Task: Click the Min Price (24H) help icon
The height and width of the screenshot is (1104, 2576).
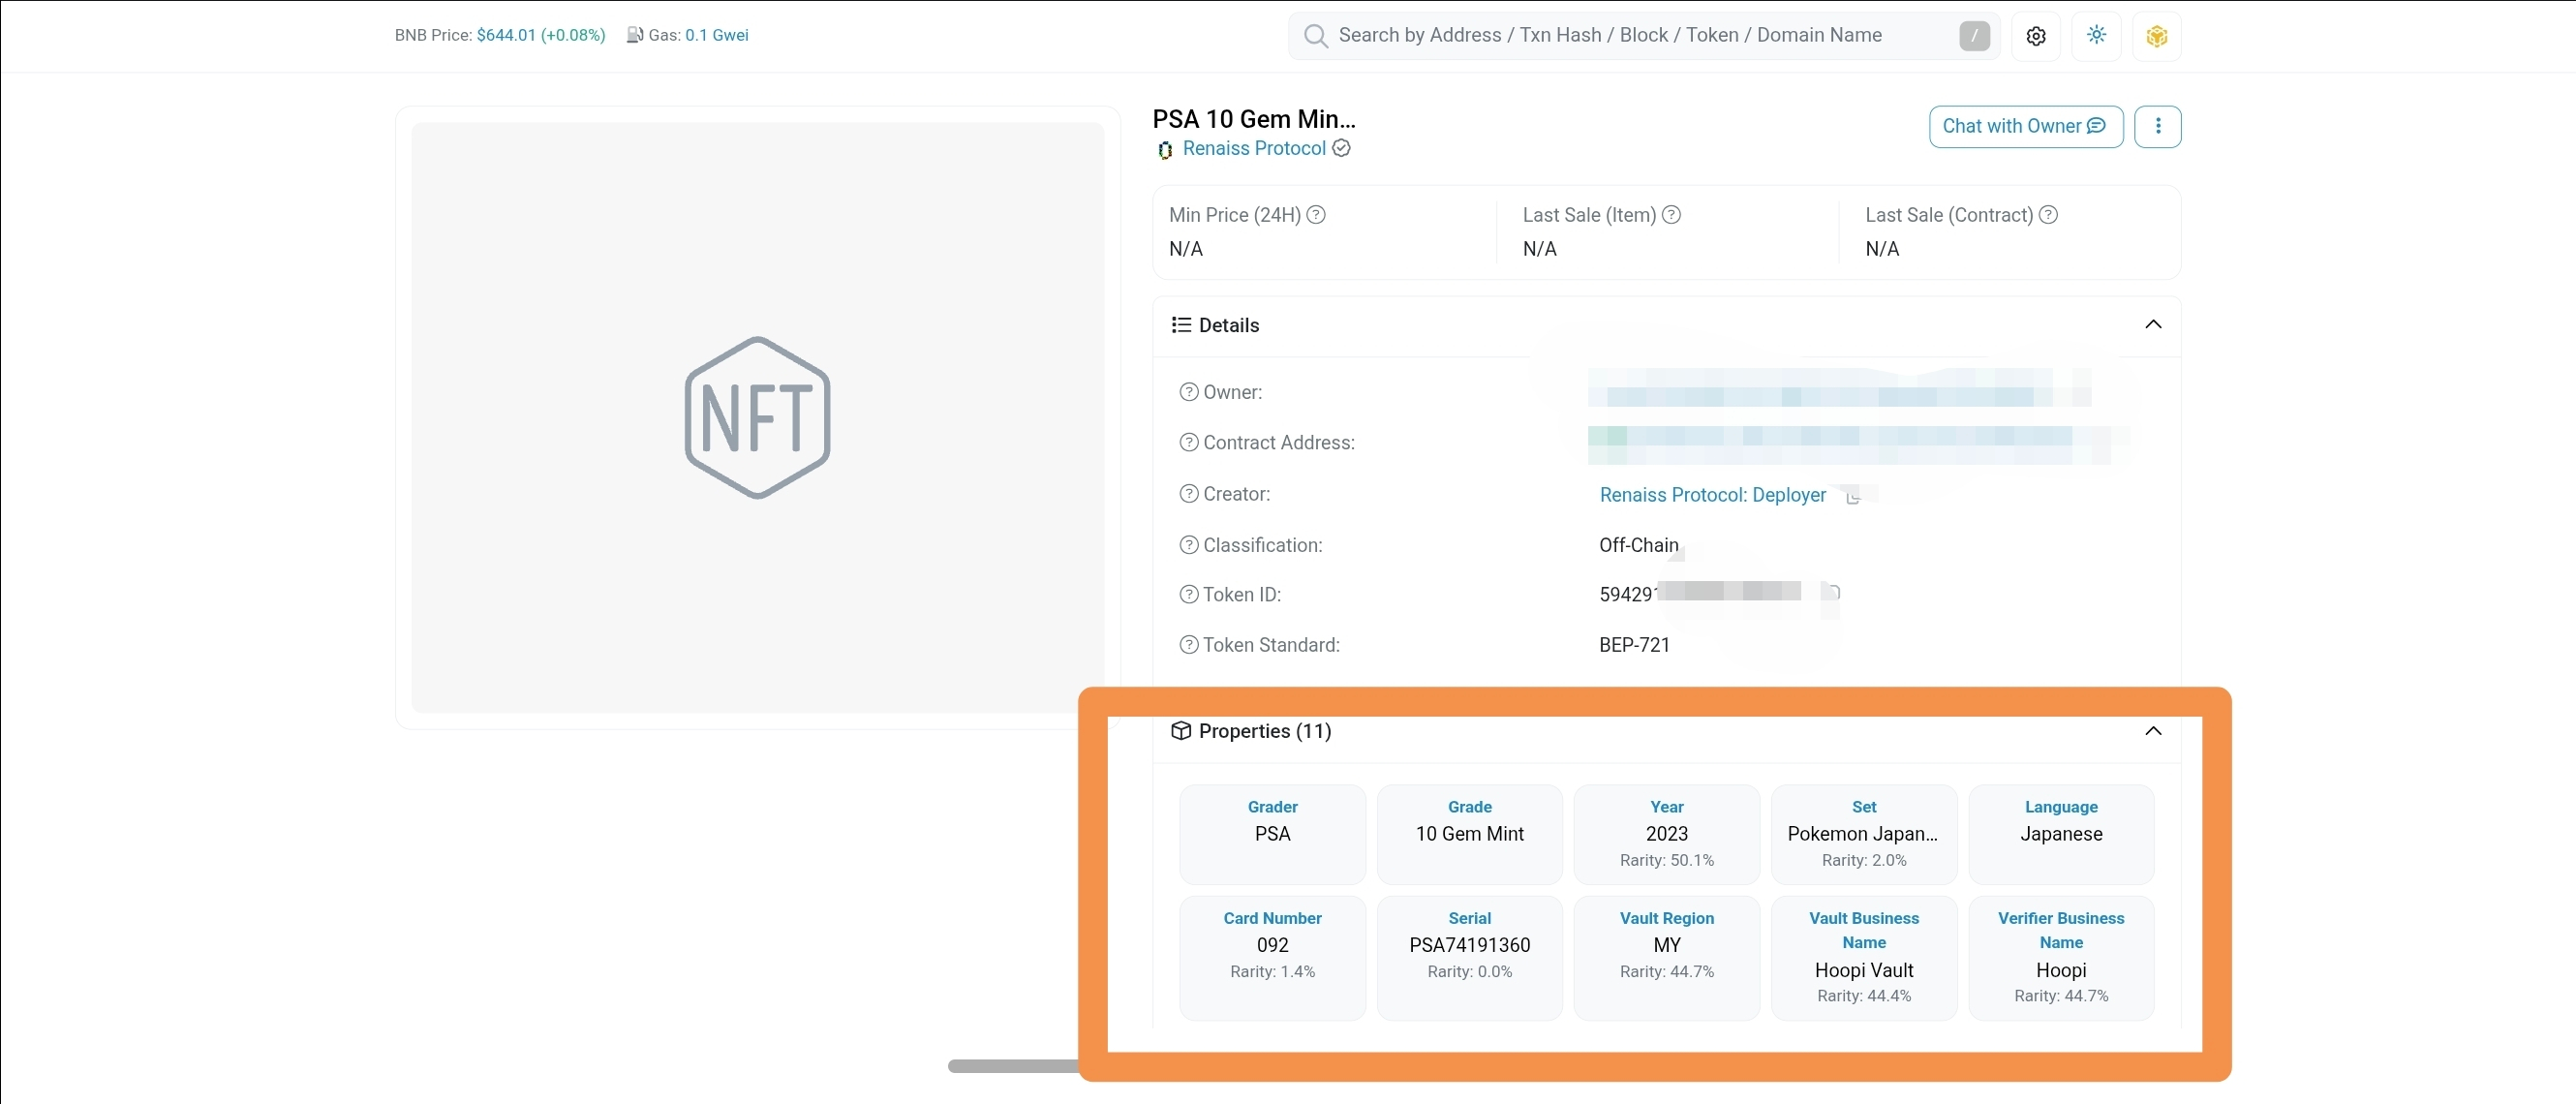Action: (x=1317, y=215)
